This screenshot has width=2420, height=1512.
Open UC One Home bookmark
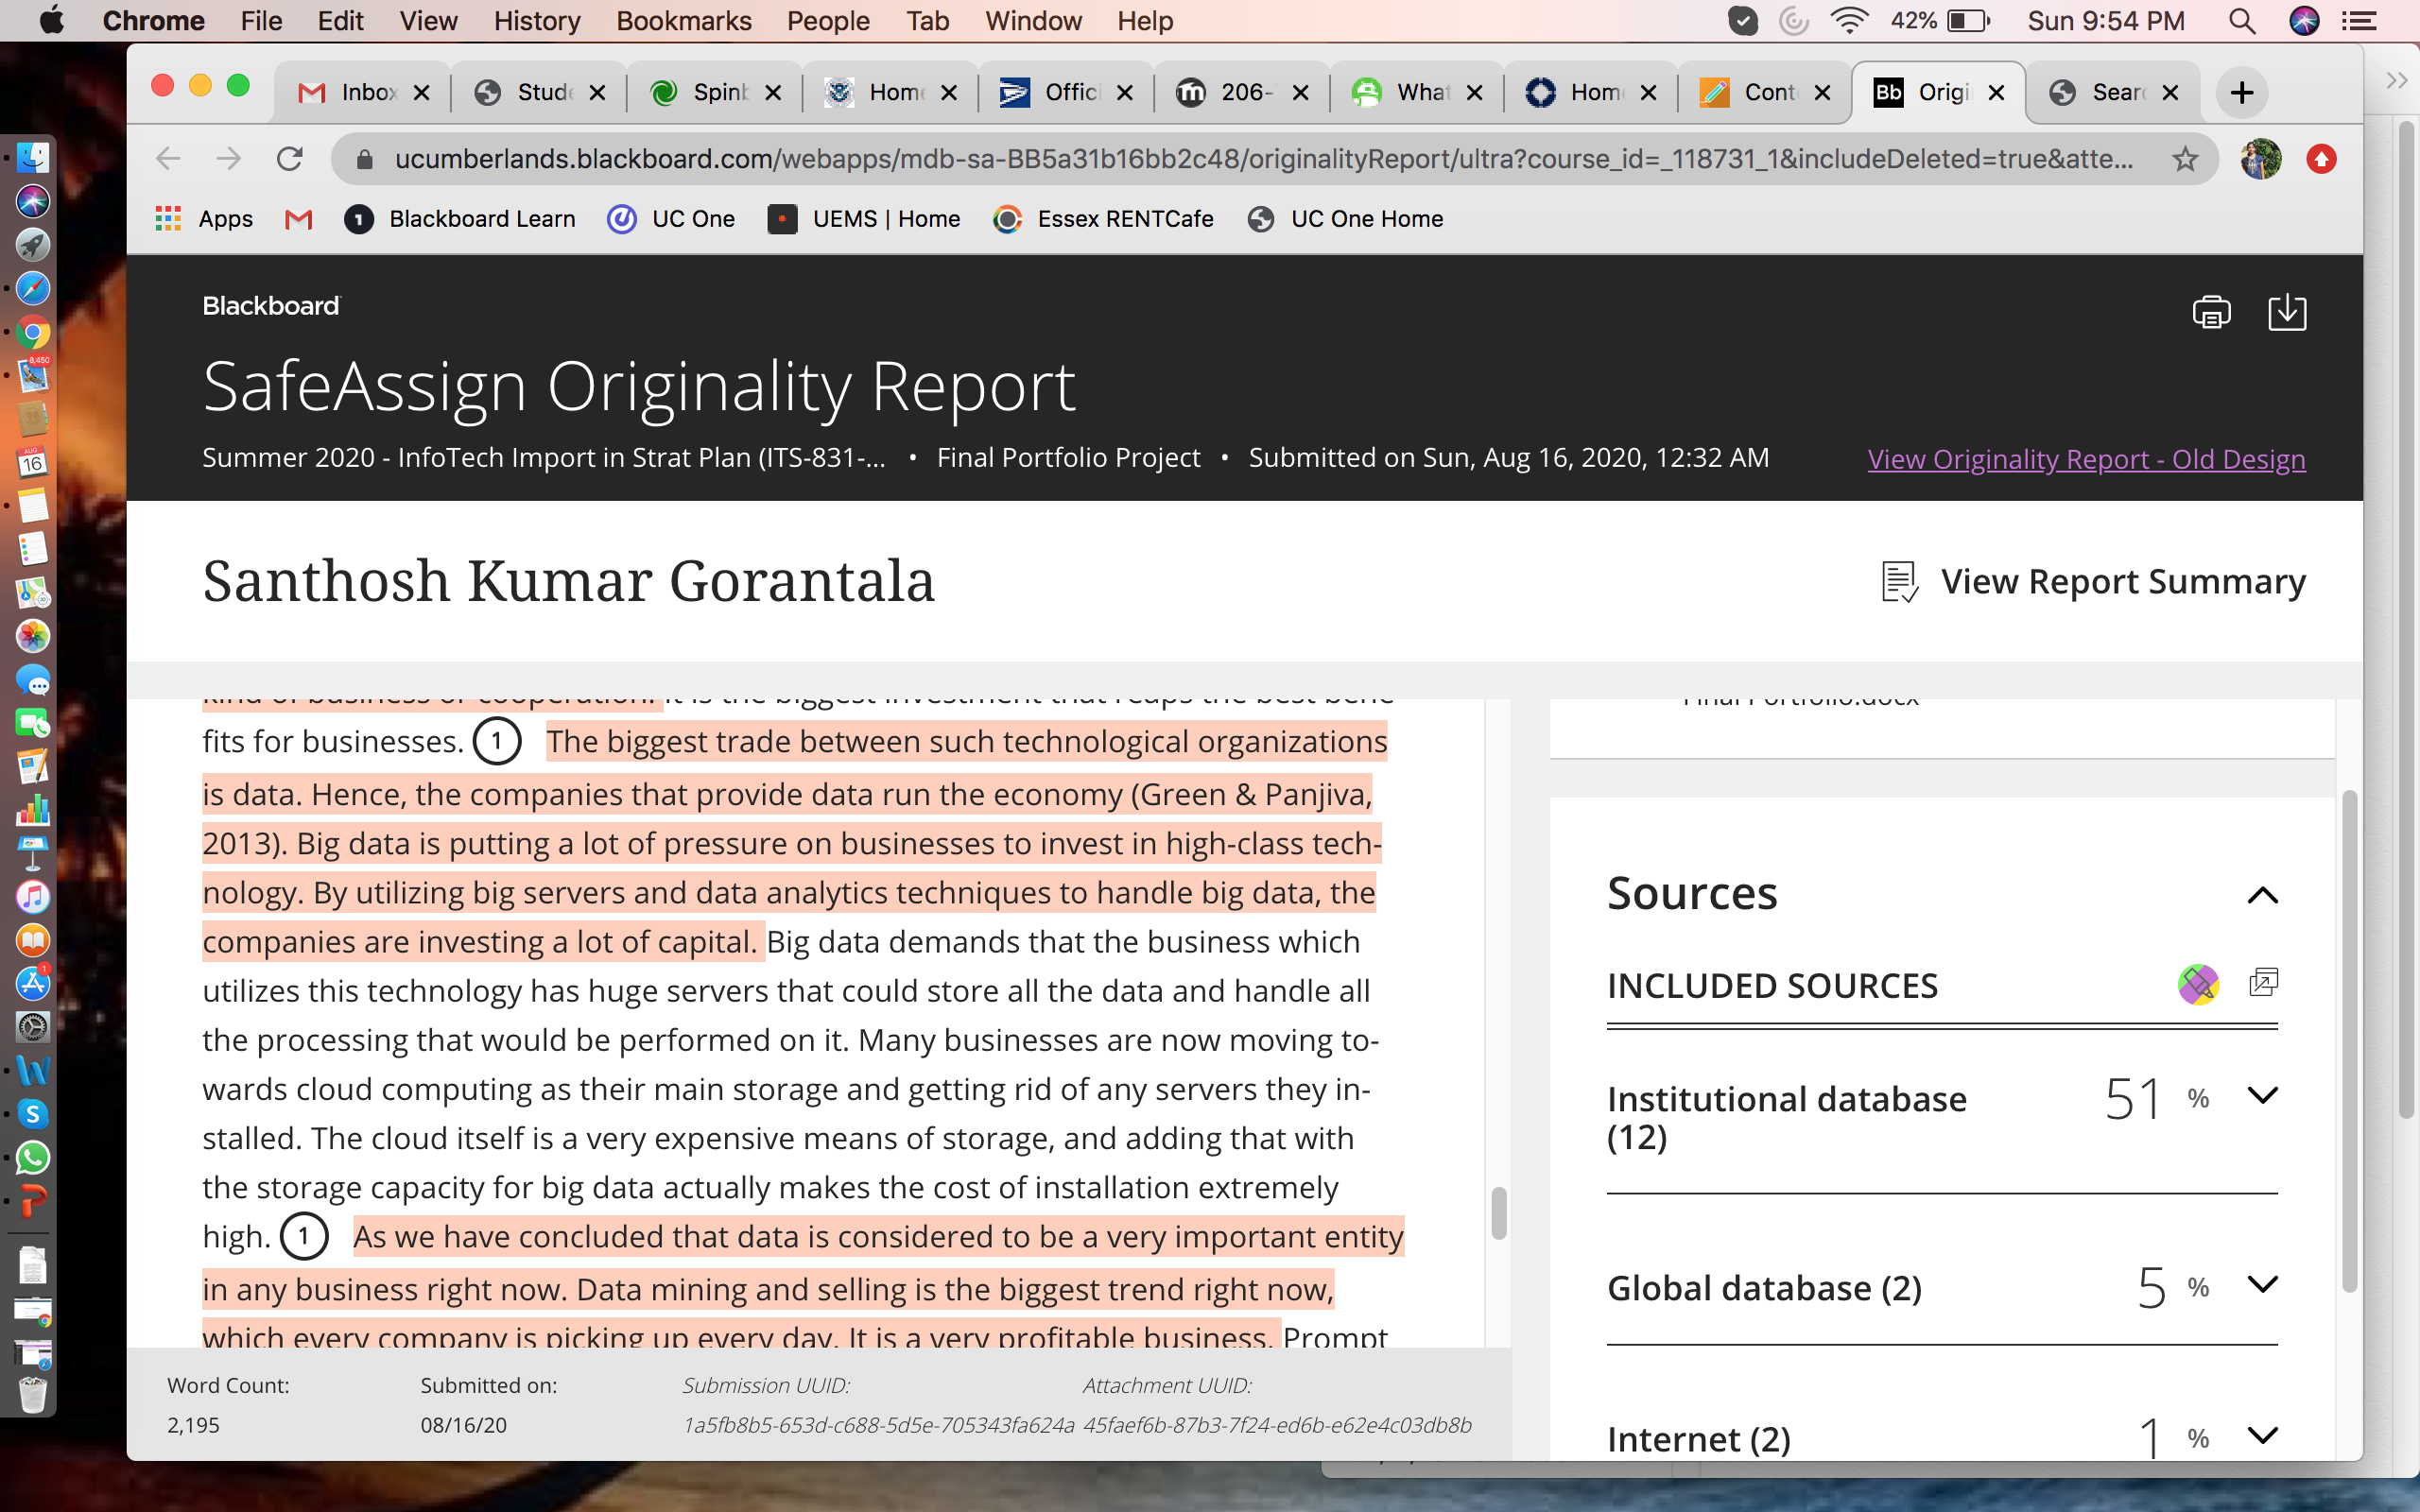tap(1345, 219)
